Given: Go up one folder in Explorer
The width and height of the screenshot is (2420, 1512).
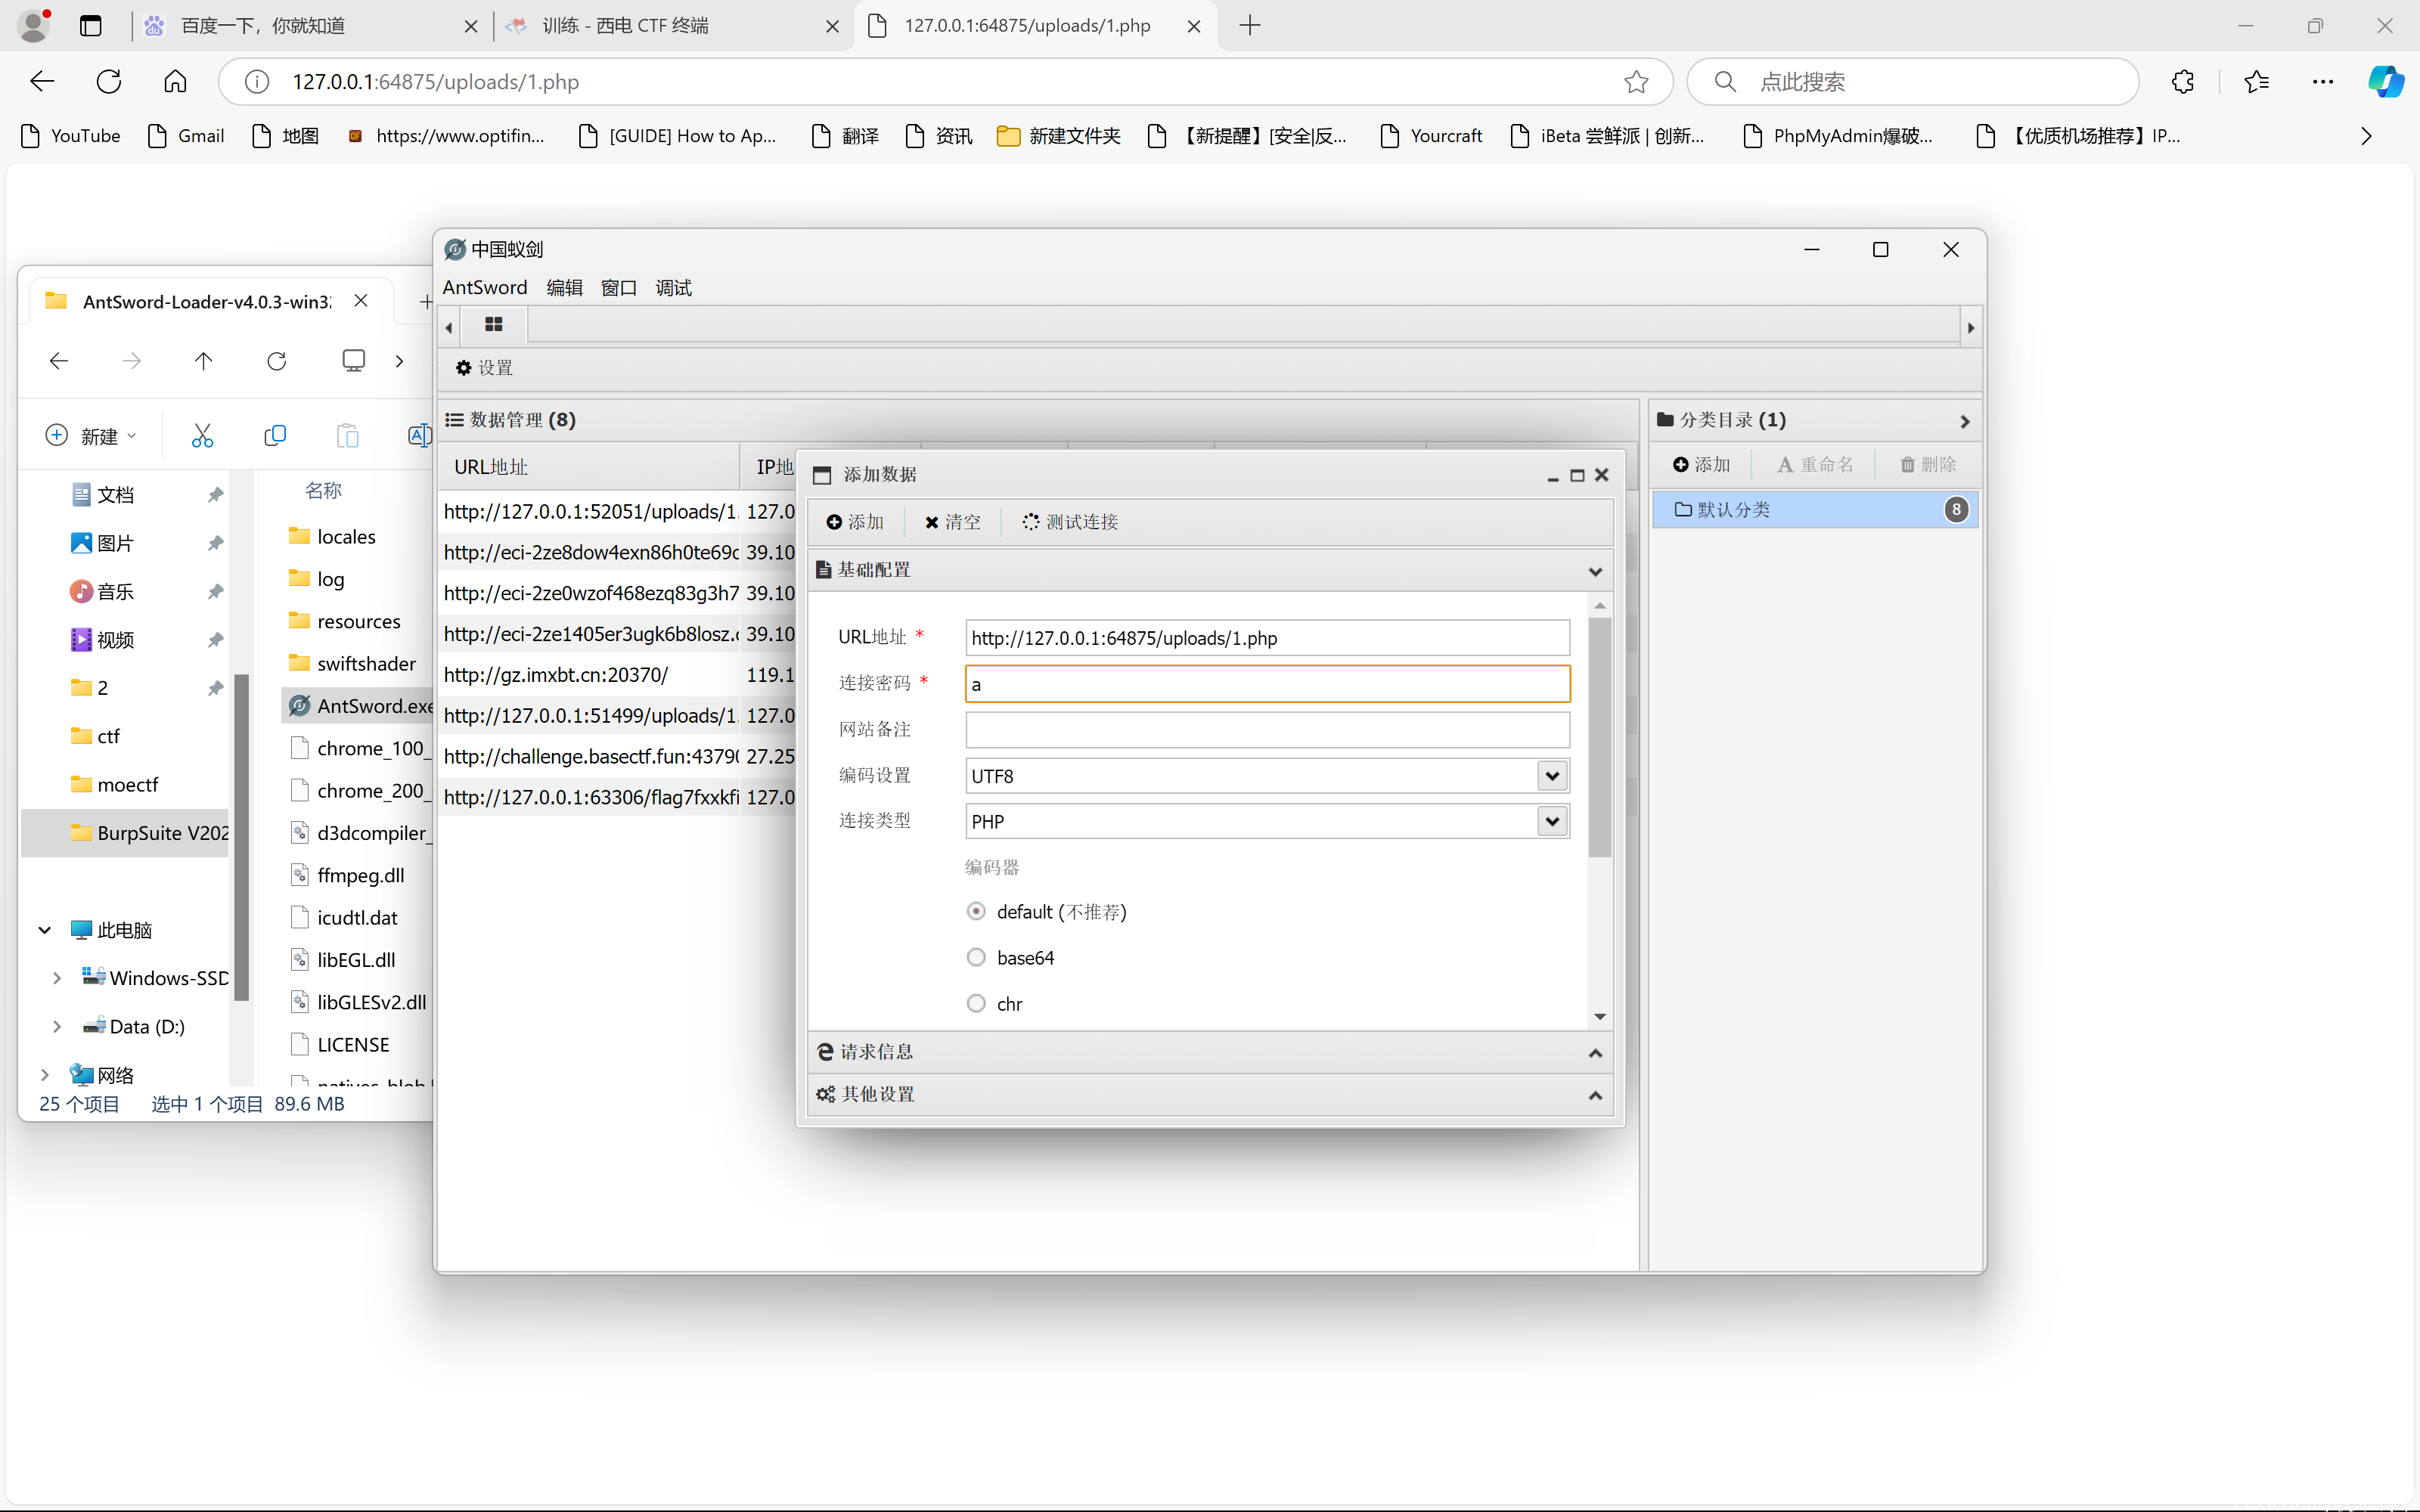Looking at the screenshot, I should tap(203, 361).
